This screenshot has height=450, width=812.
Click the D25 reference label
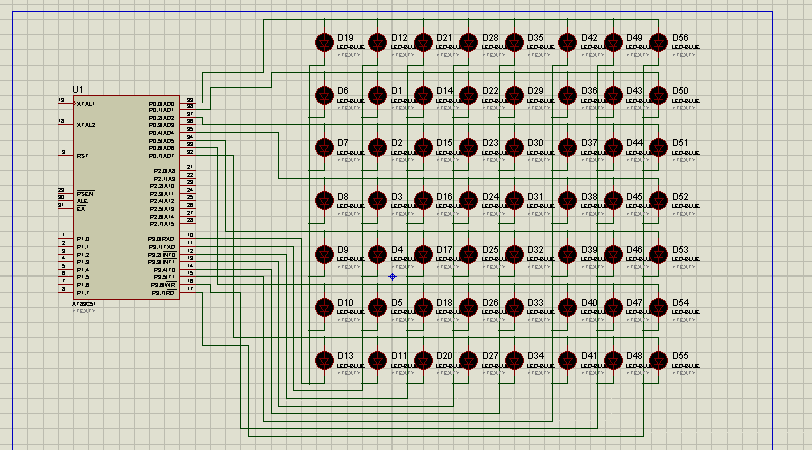[490, 250]
